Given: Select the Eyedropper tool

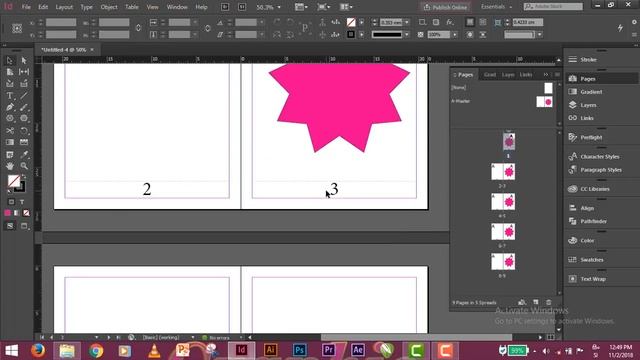Looking at the screenshot, I should 24,155.
